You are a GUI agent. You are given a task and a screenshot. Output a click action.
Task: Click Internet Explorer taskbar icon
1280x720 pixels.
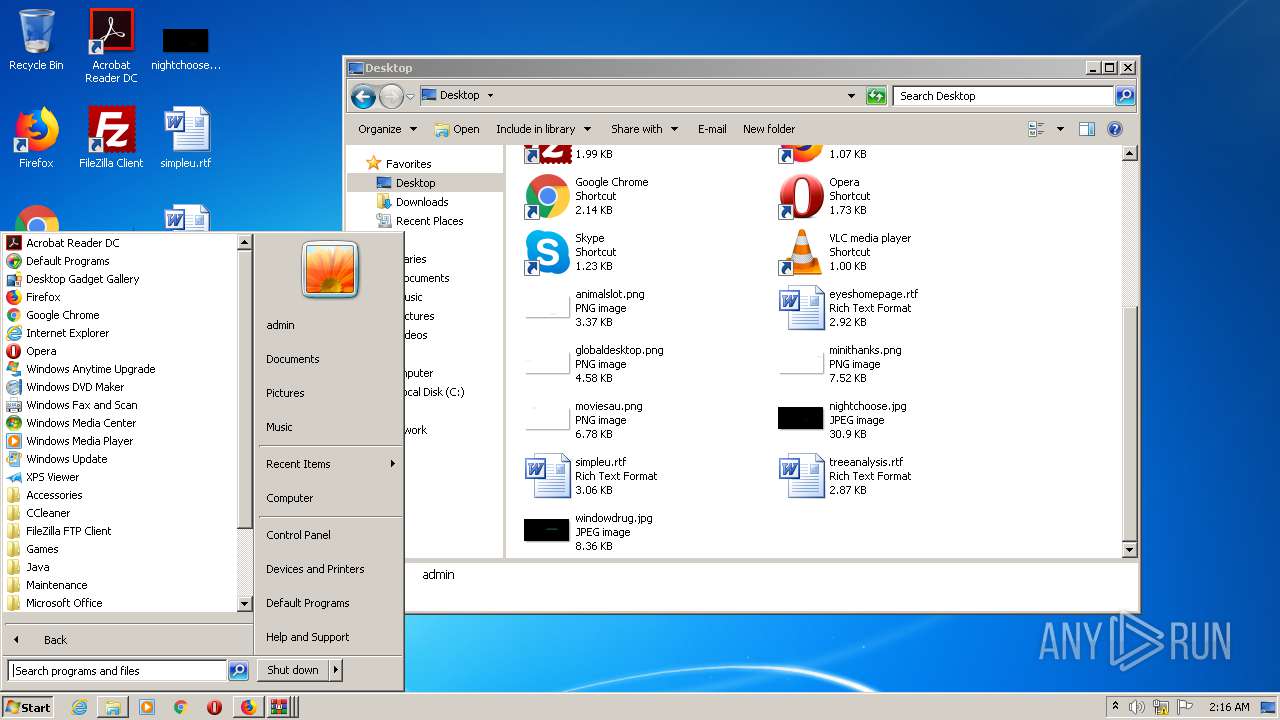[x=79, y=707]
